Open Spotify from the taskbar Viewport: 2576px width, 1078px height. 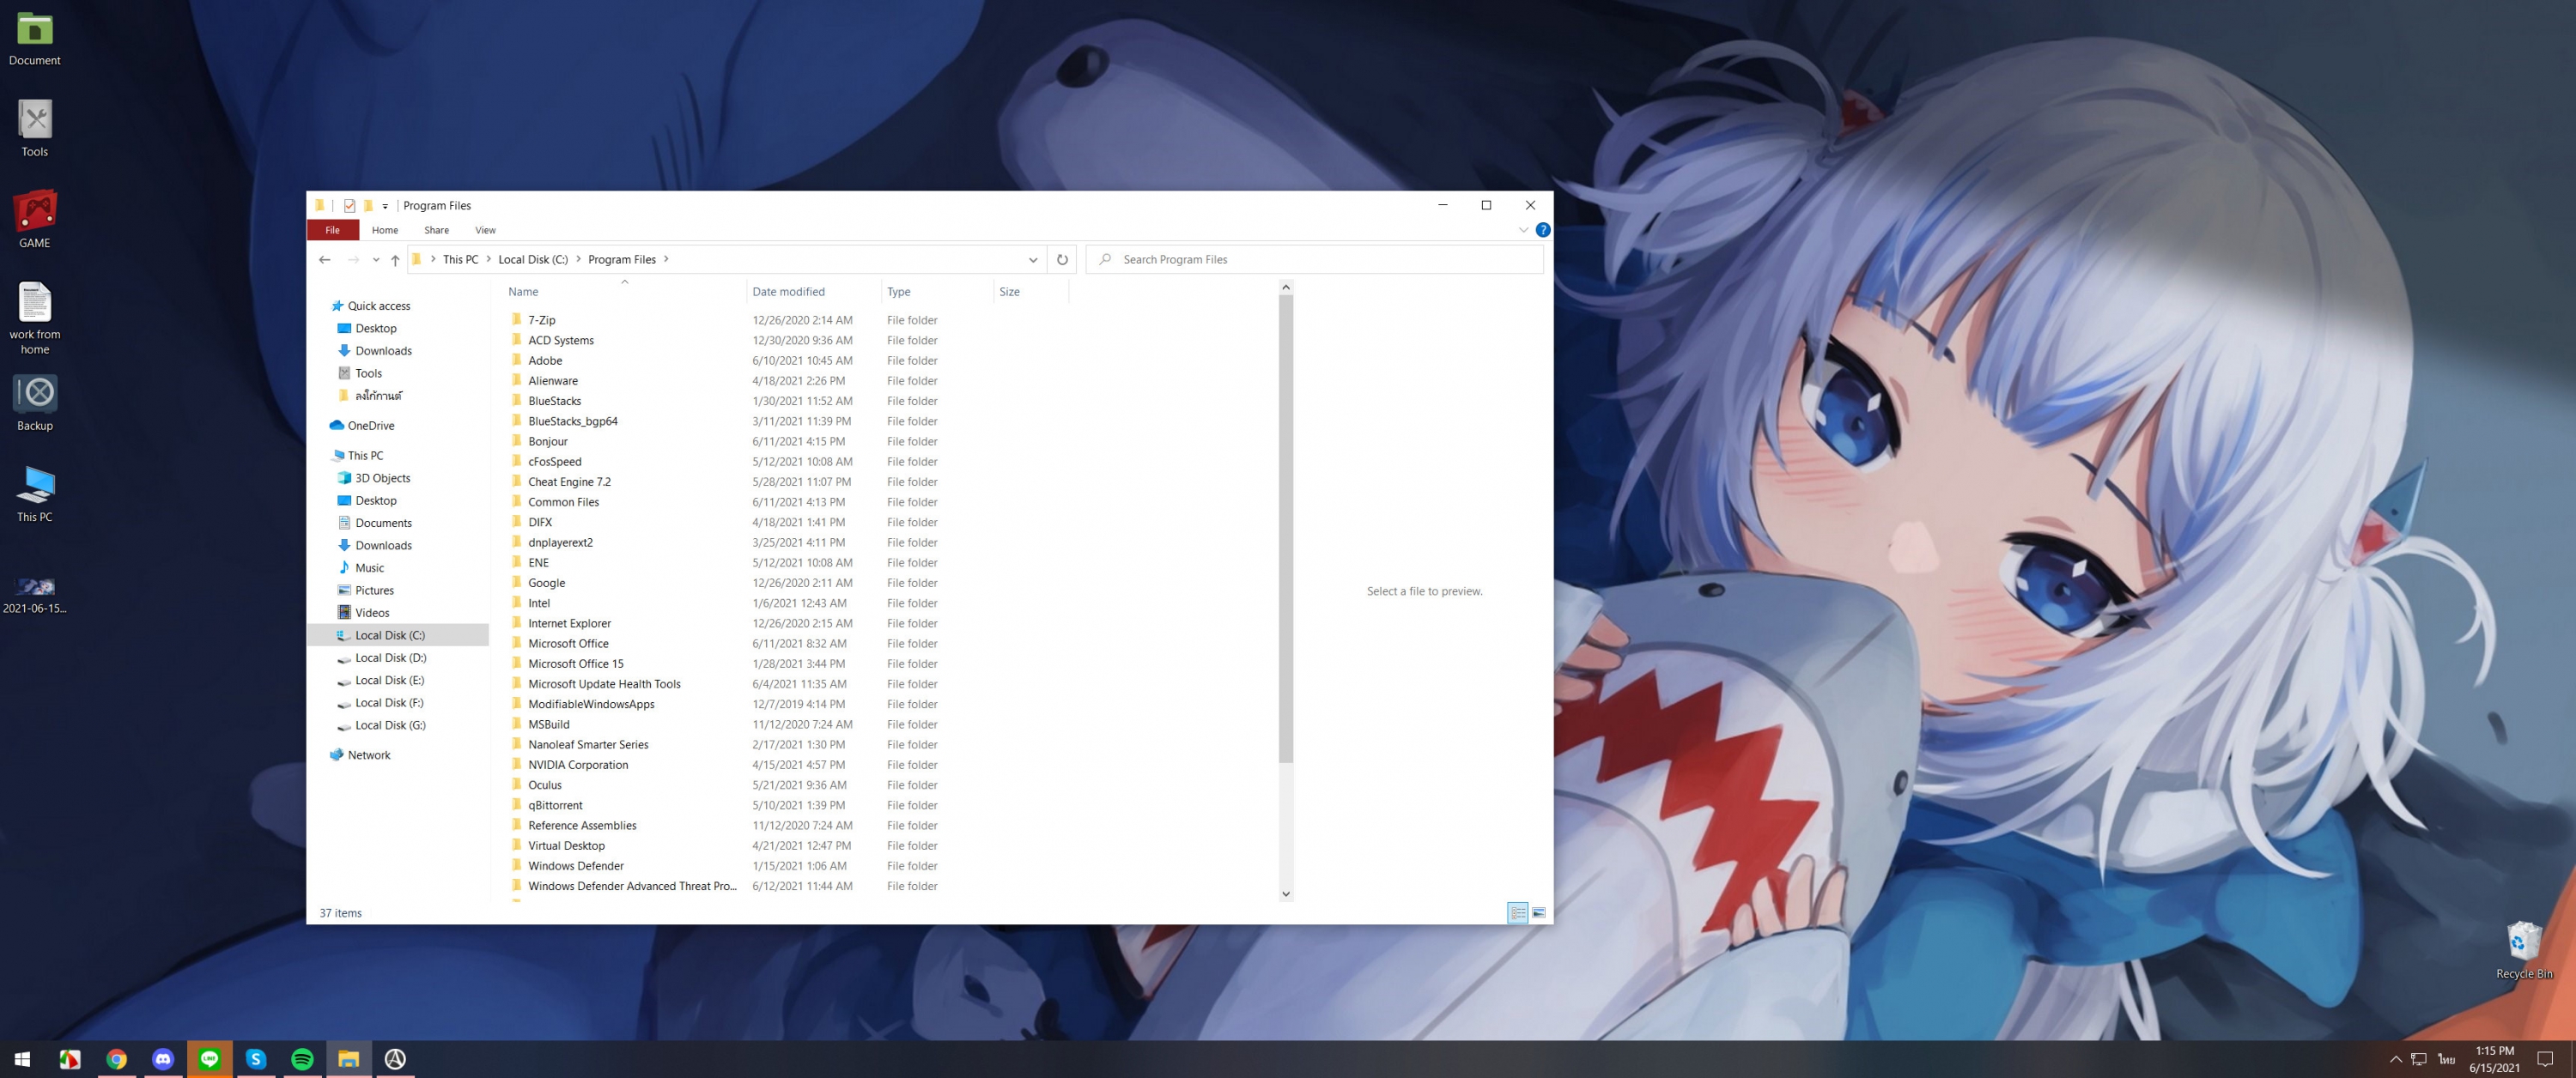tap(302, 1059)
